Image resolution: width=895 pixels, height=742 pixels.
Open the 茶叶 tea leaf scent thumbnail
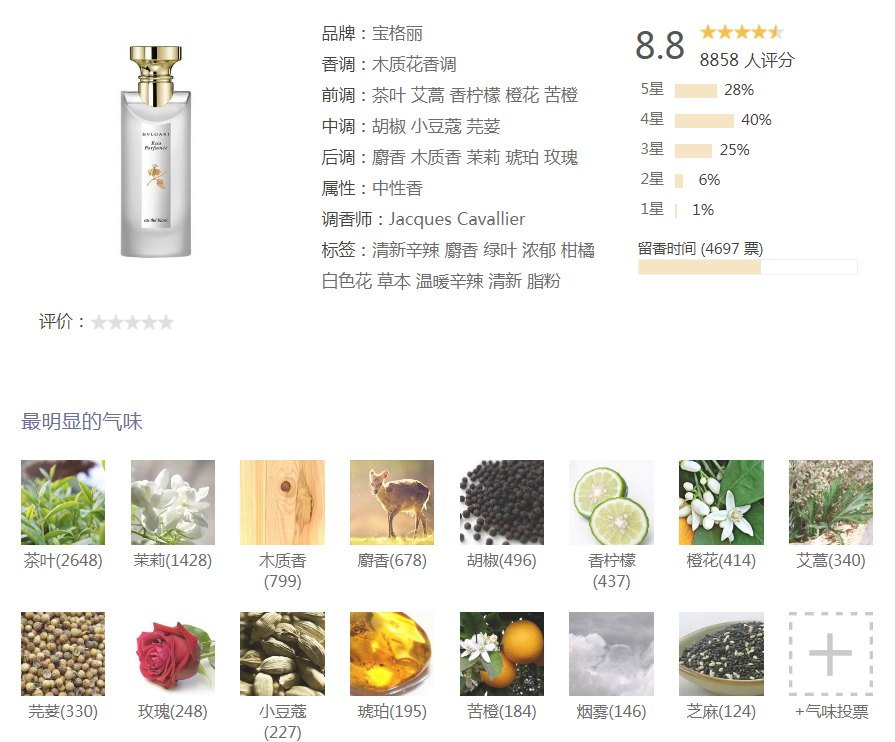[63, 502]
